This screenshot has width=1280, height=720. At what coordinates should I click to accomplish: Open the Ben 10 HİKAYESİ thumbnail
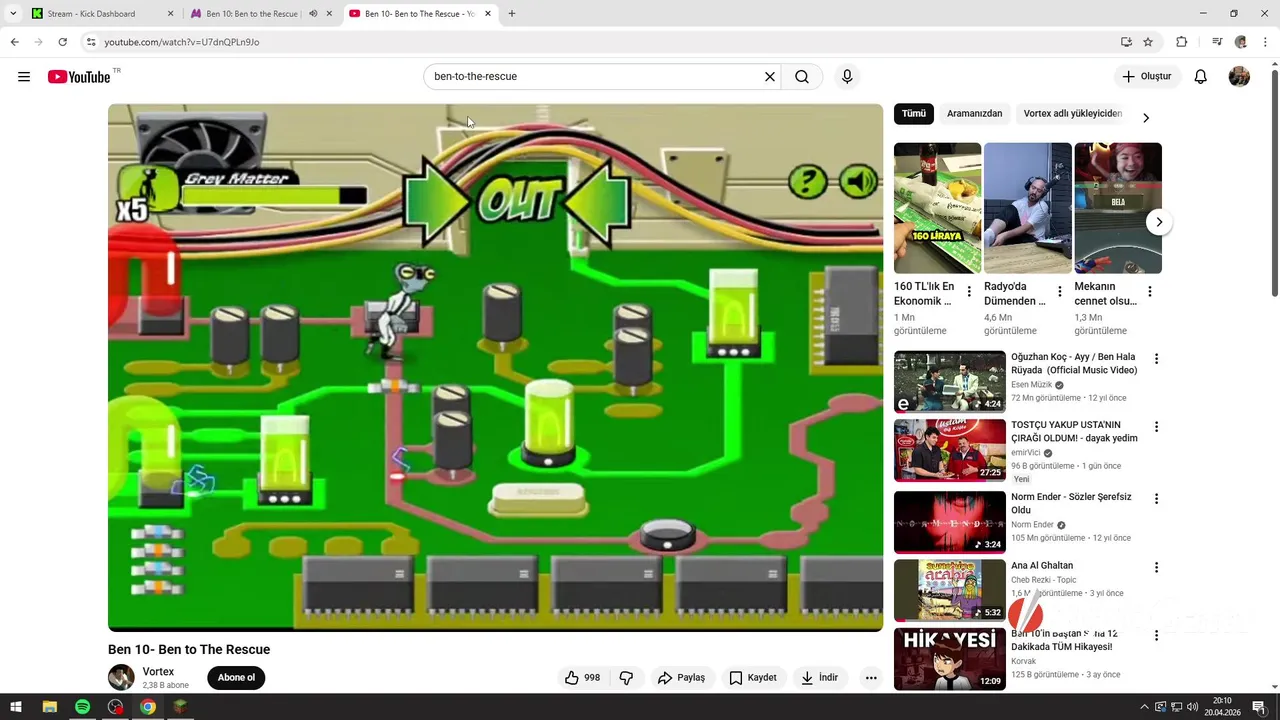[950, 658]
